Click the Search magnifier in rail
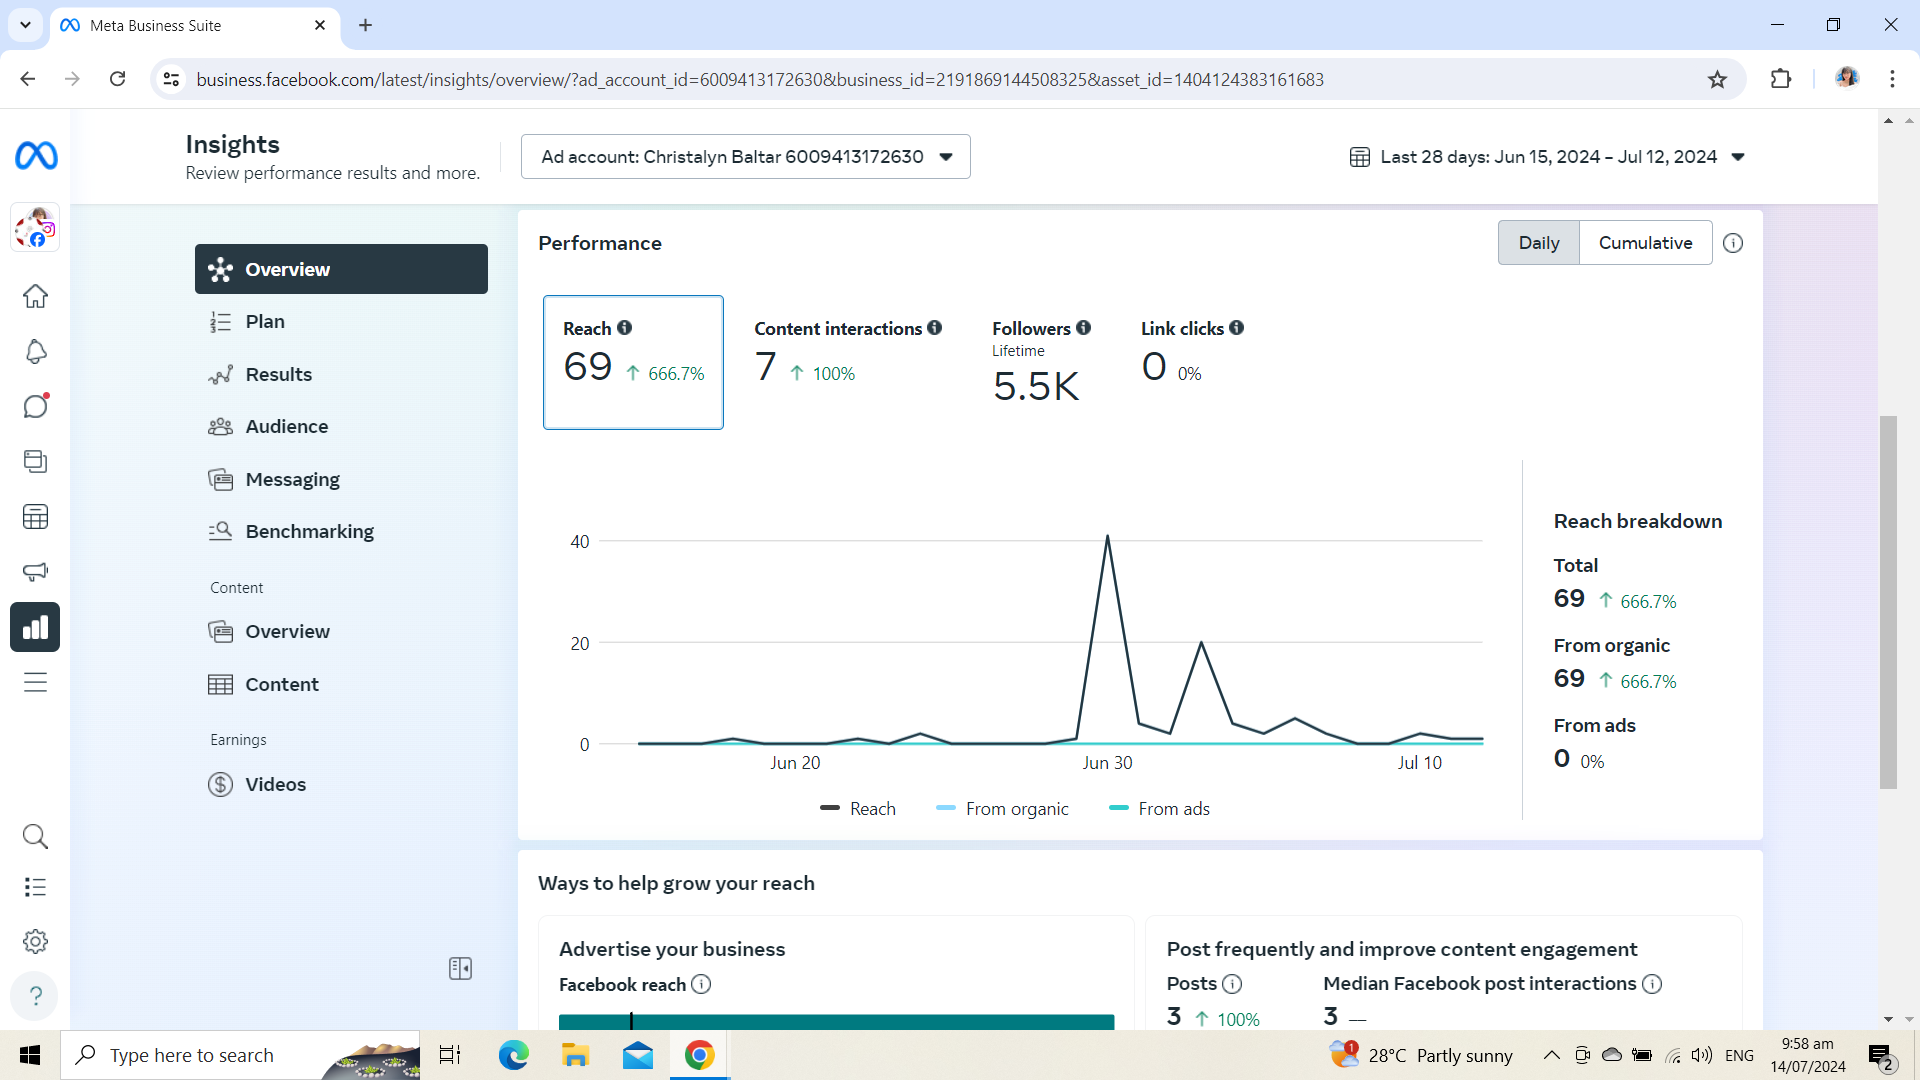1920x1080 pixels. [x=35, y=836]
